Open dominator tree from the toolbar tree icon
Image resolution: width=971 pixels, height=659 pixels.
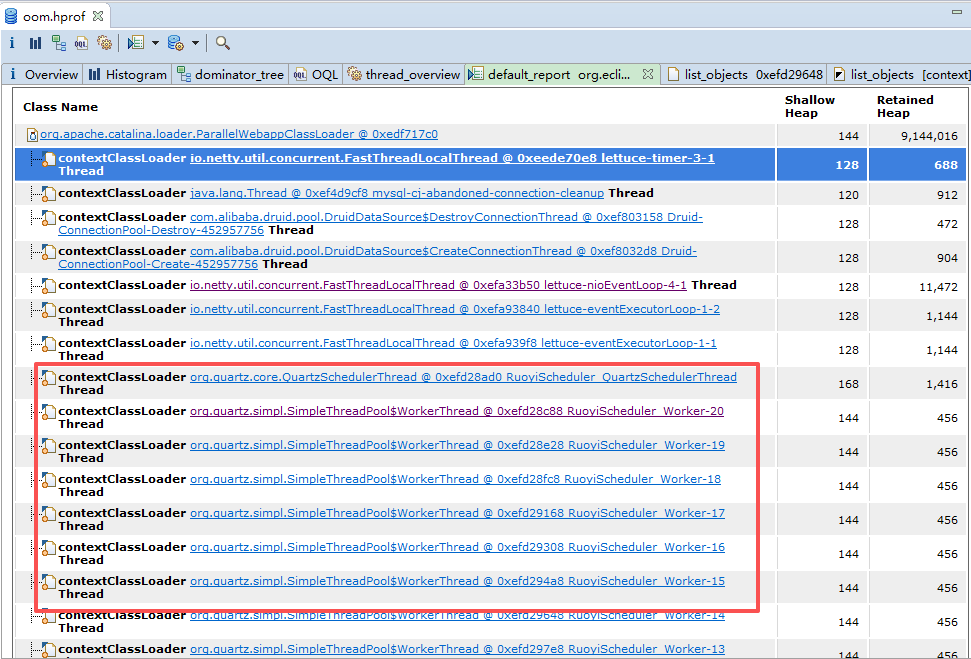(x=59, y=43)
